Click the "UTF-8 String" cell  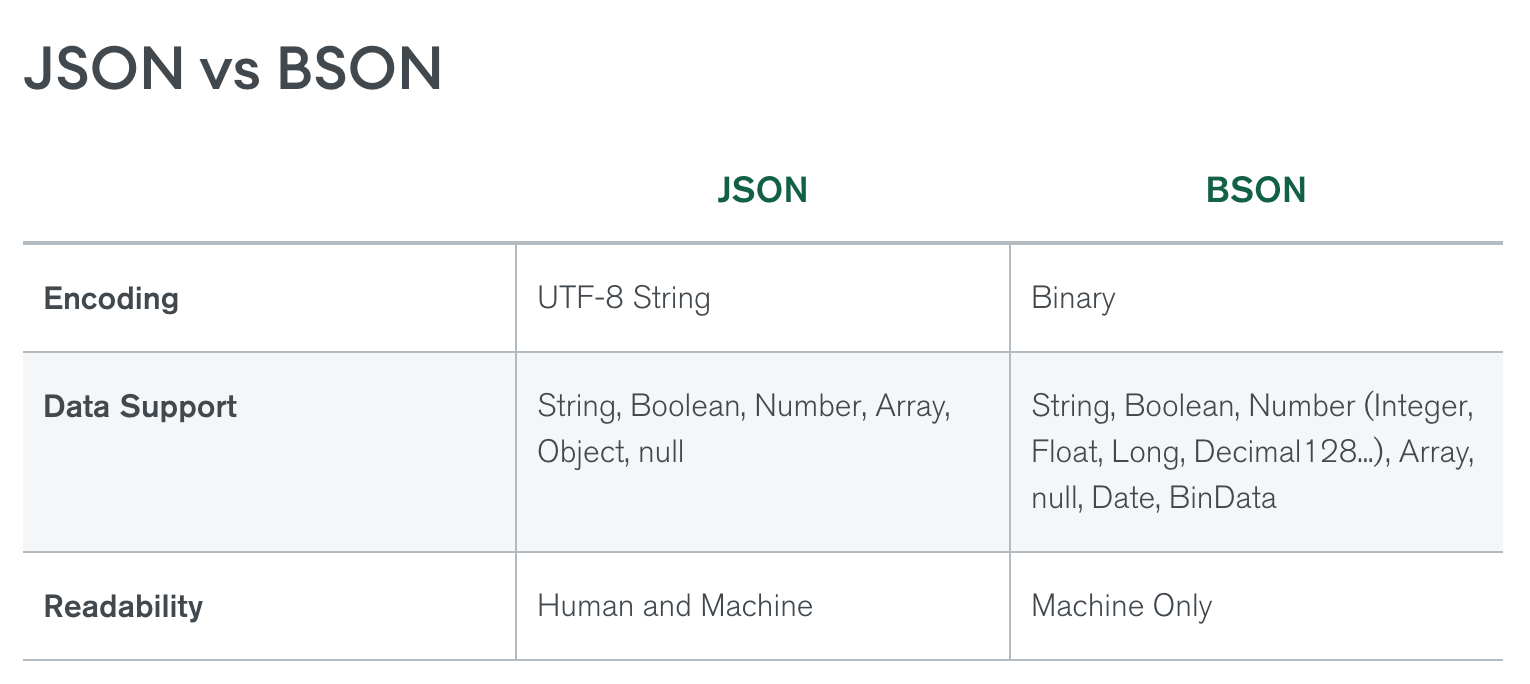click(624, 299)
